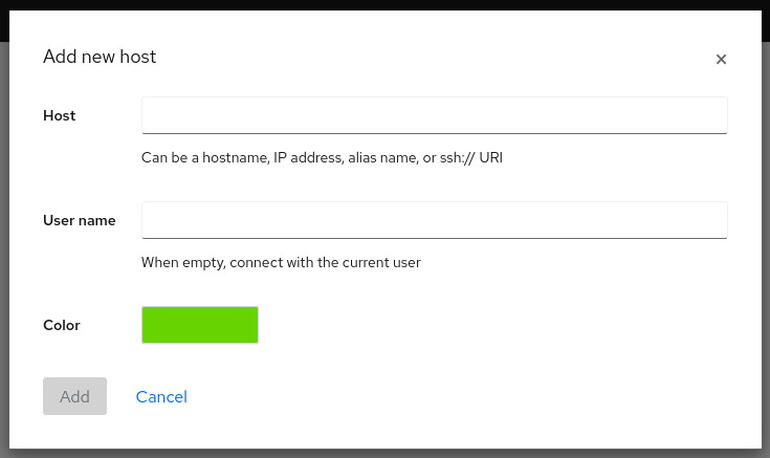This screenshot has width=770, height=458.
Task: Click into the Host input field
Action: click(434, 115)
